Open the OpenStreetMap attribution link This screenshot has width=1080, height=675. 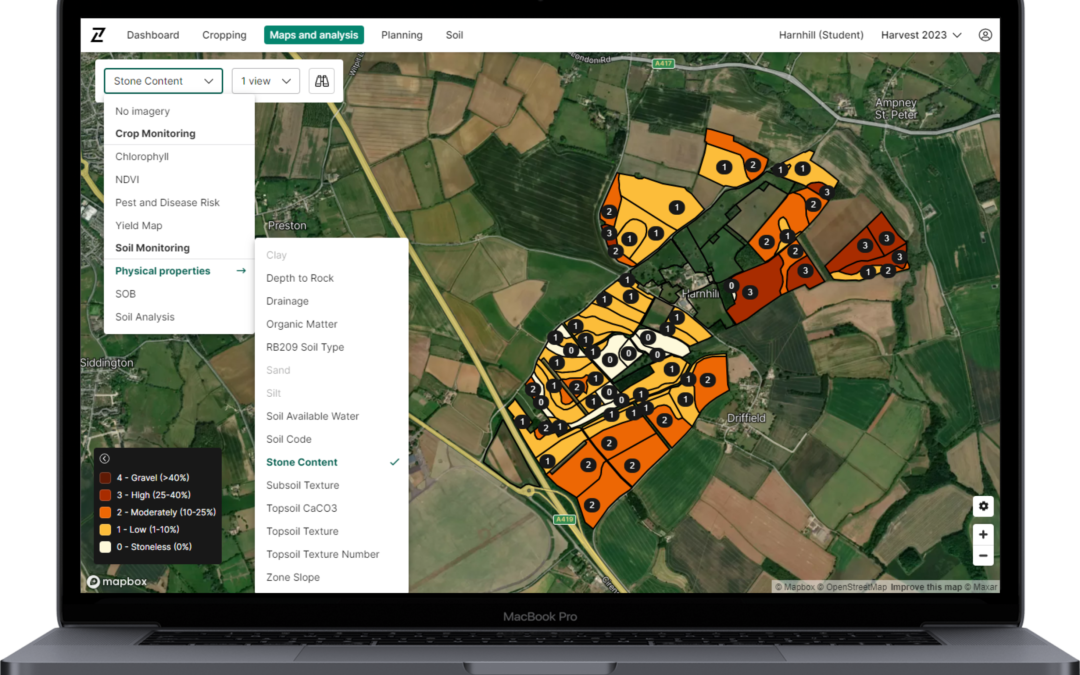[852, 587]
